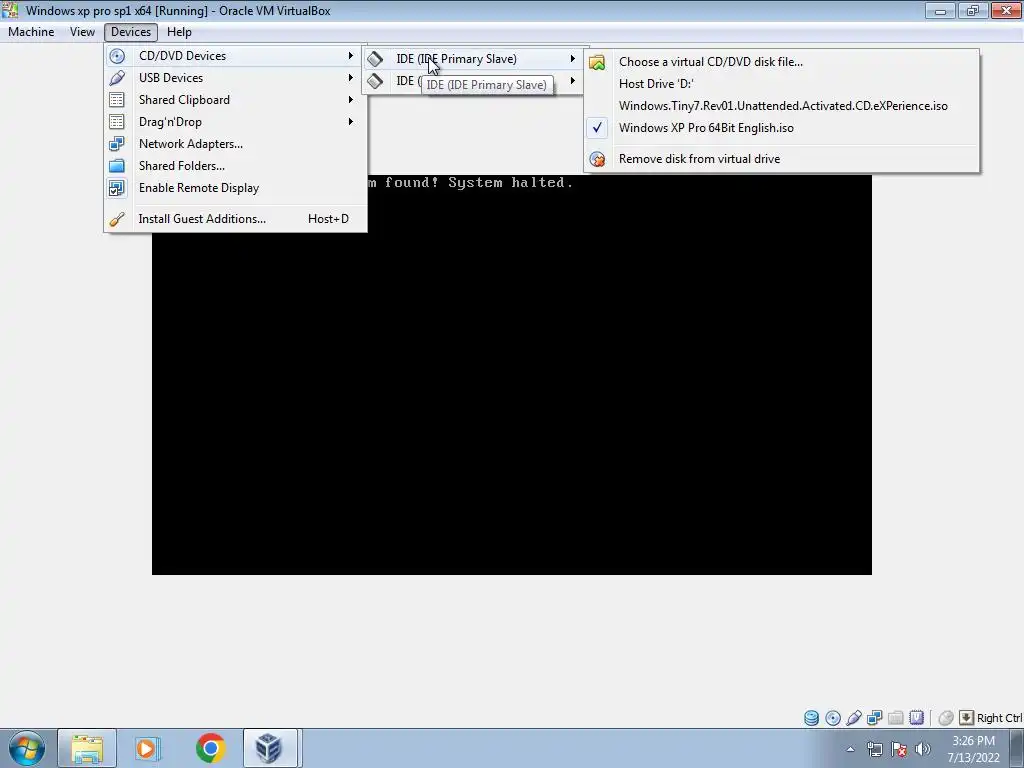Open the View menu

tap(82, 32)
